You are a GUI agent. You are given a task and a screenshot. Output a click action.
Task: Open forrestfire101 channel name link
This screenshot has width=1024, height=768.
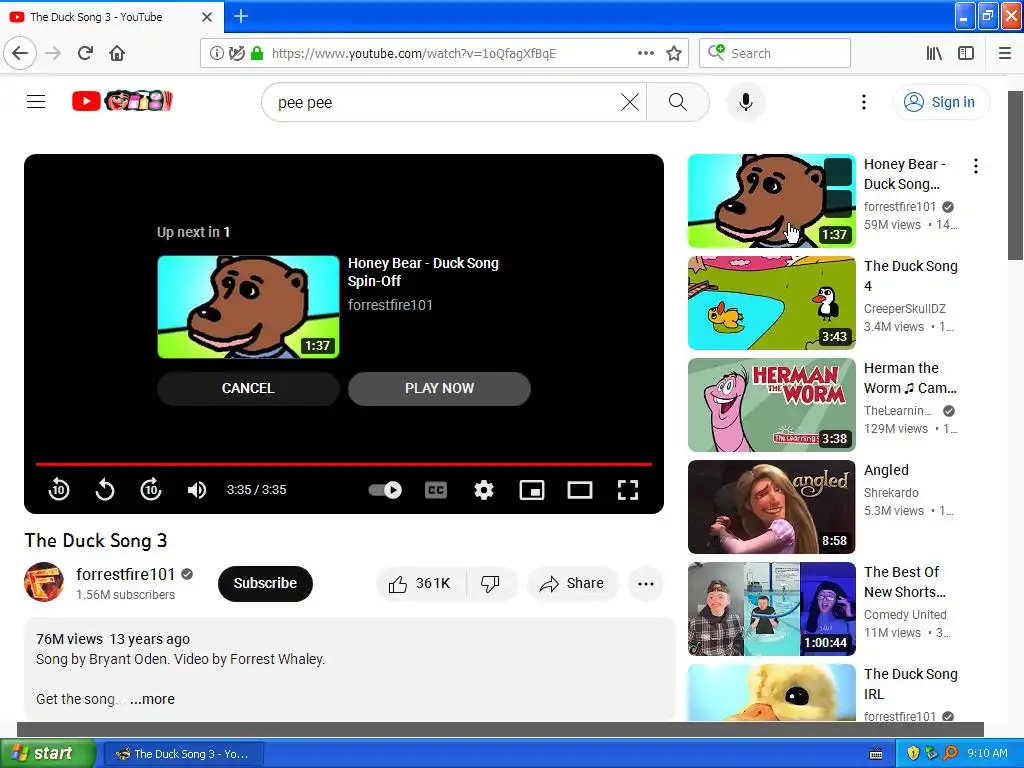tap(125, 574)
